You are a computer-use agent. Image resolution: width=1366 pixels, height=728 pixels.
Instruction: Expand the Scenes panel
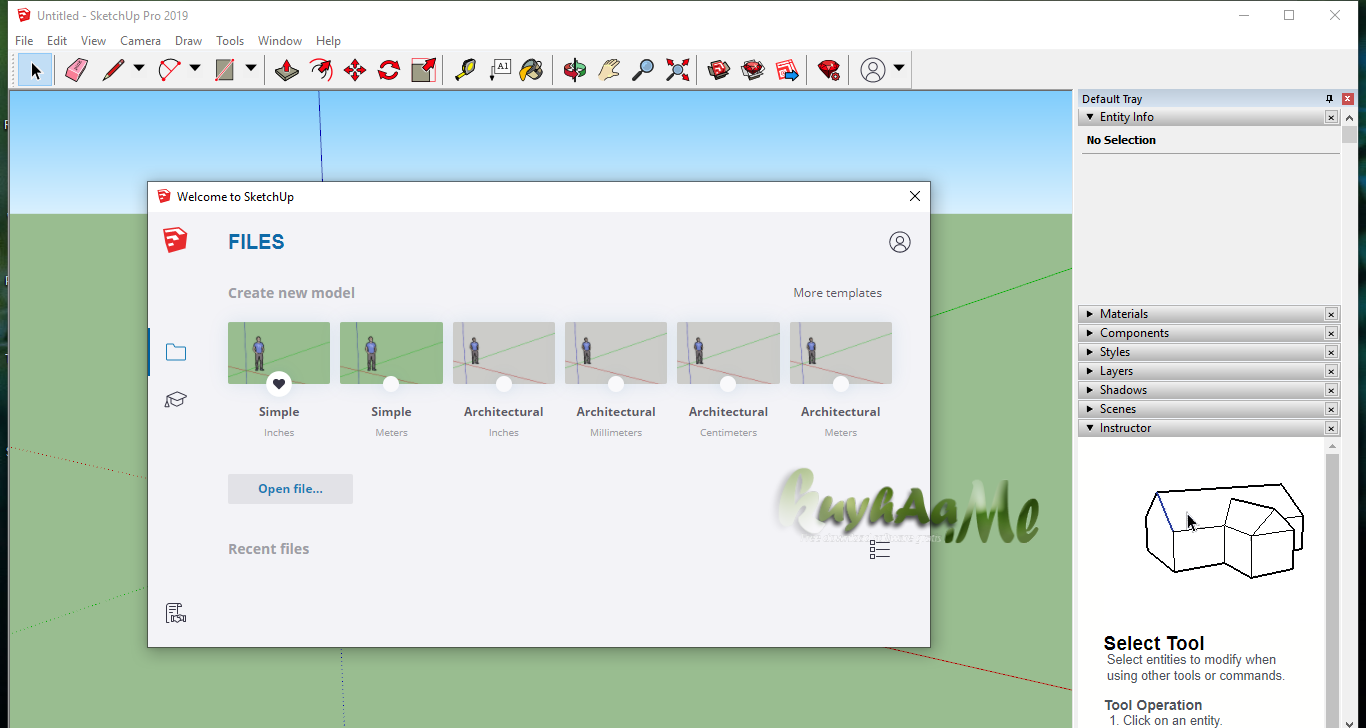[x=1088, y=409]
